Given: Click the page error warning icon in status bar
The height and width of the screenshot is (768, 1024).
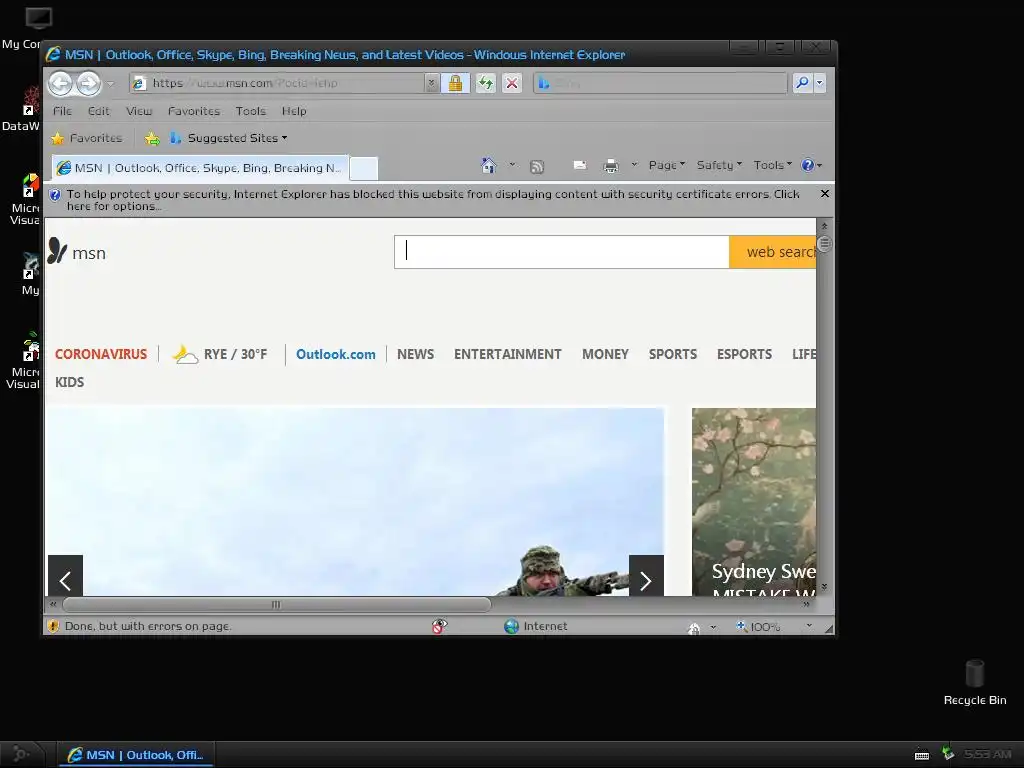Looking at the screenshot, I should point(54,626).
